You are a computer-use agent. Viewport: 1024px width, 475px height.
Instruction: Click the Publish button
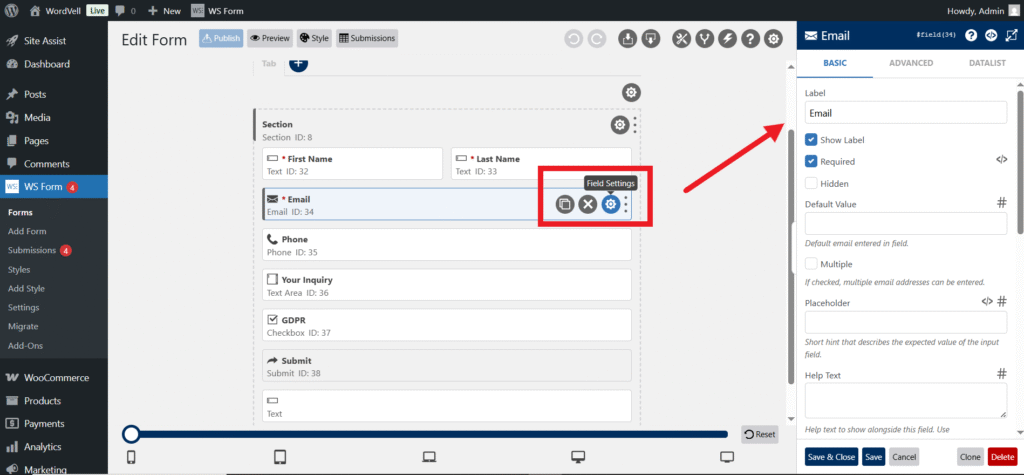(x=221, y=39)
